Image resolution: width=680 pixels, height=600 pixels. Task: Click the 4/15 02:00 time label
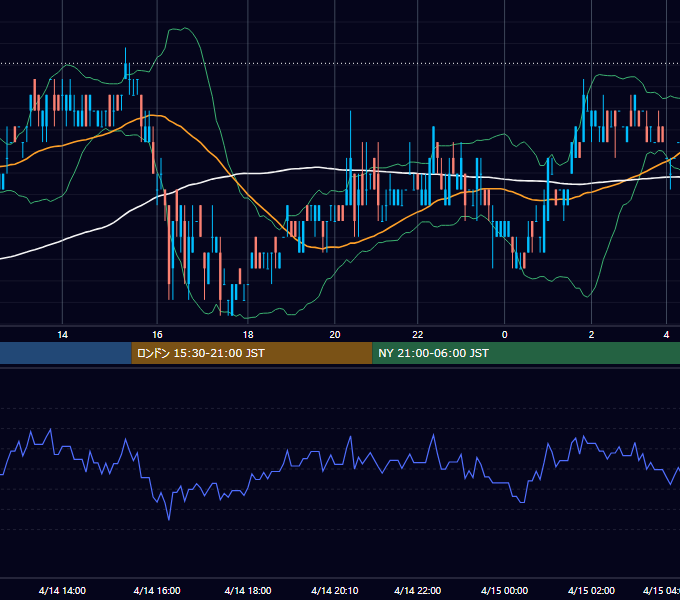coord(592,590)
